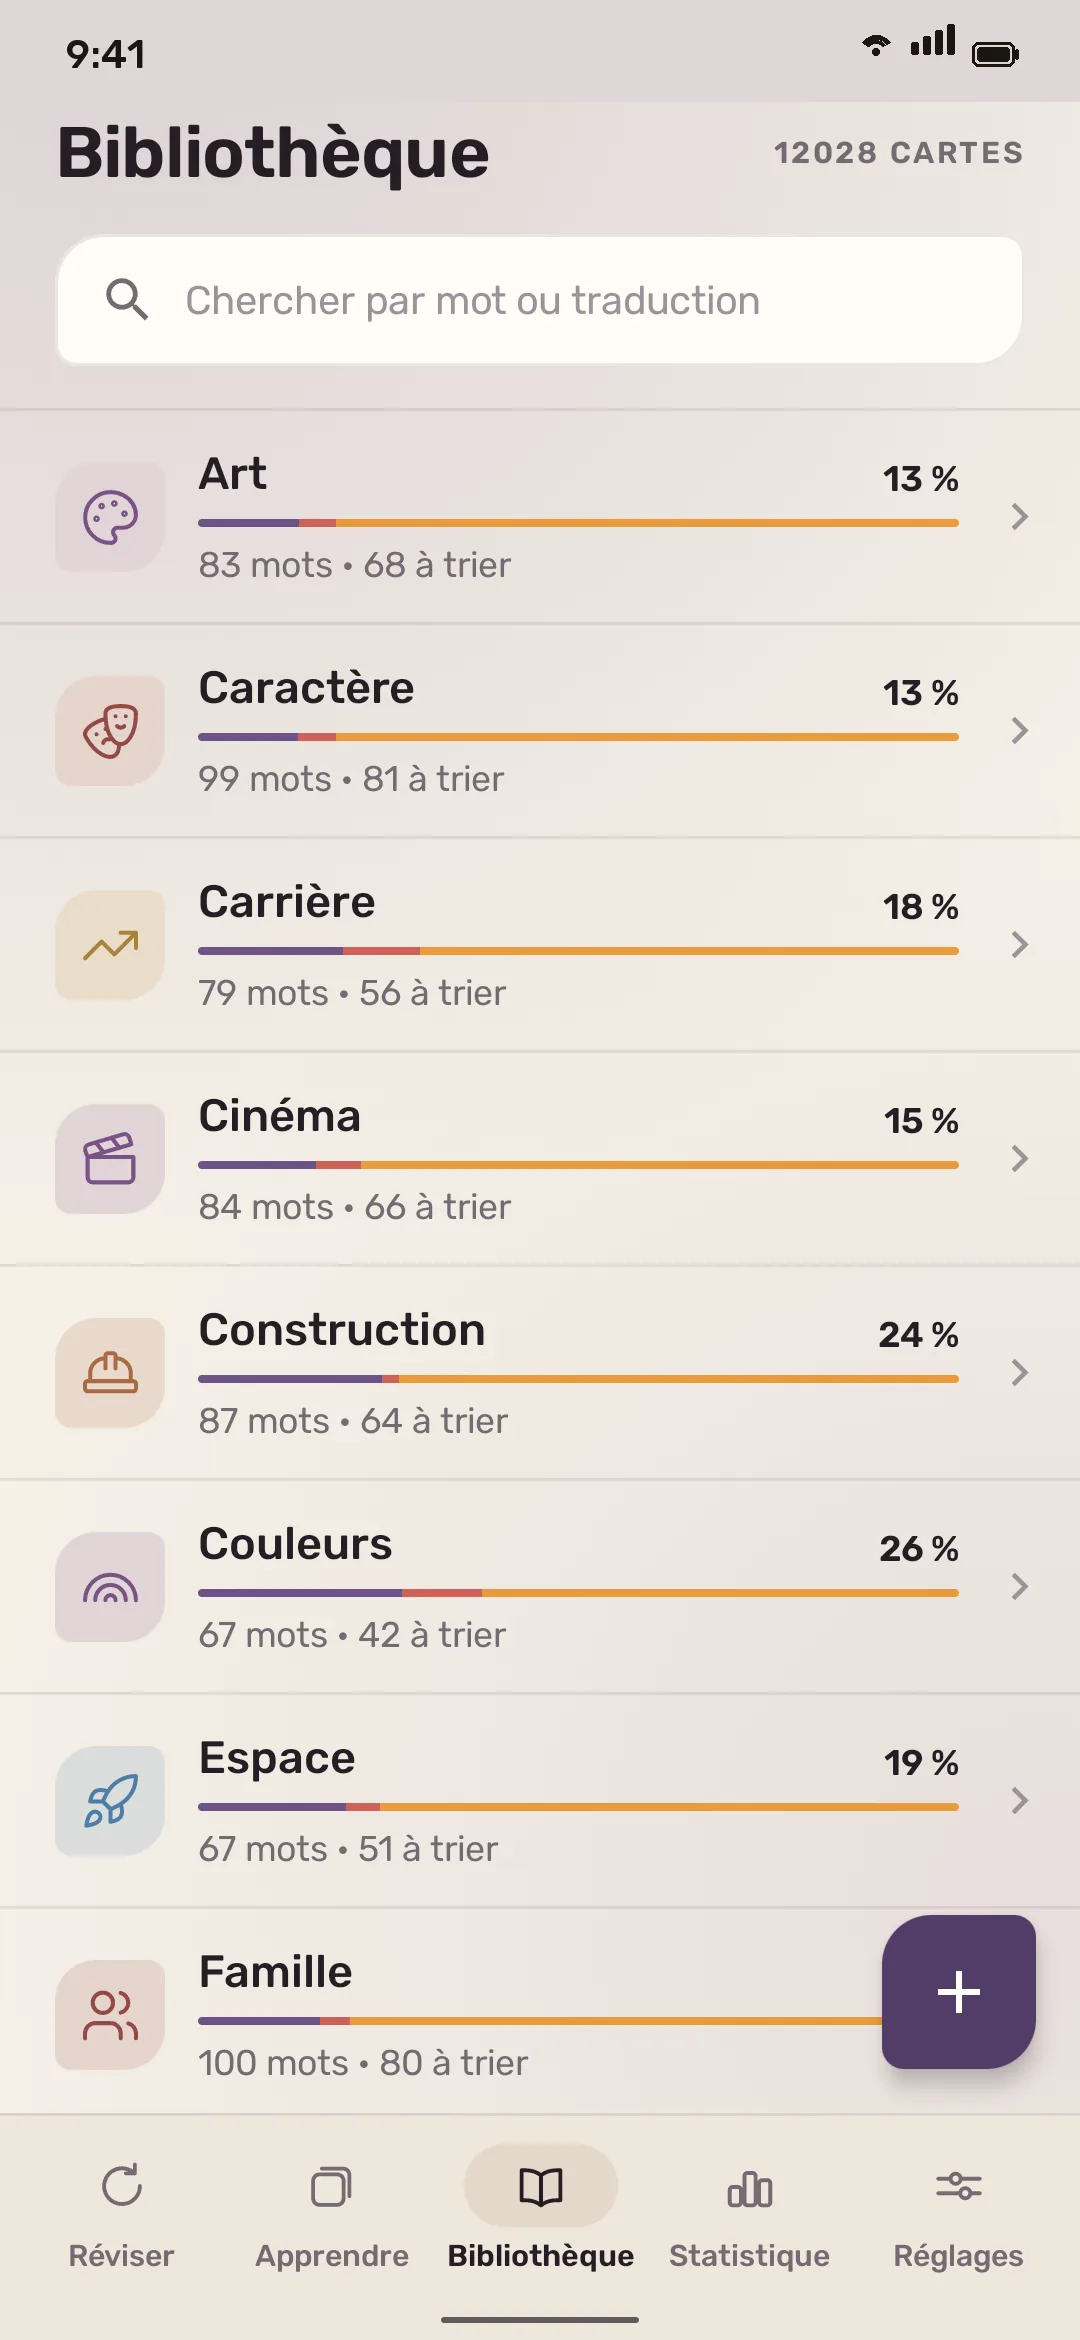Expand the Espace category chevron
Viewport: 1080px width, 2340px height.
point(1019,1801)
